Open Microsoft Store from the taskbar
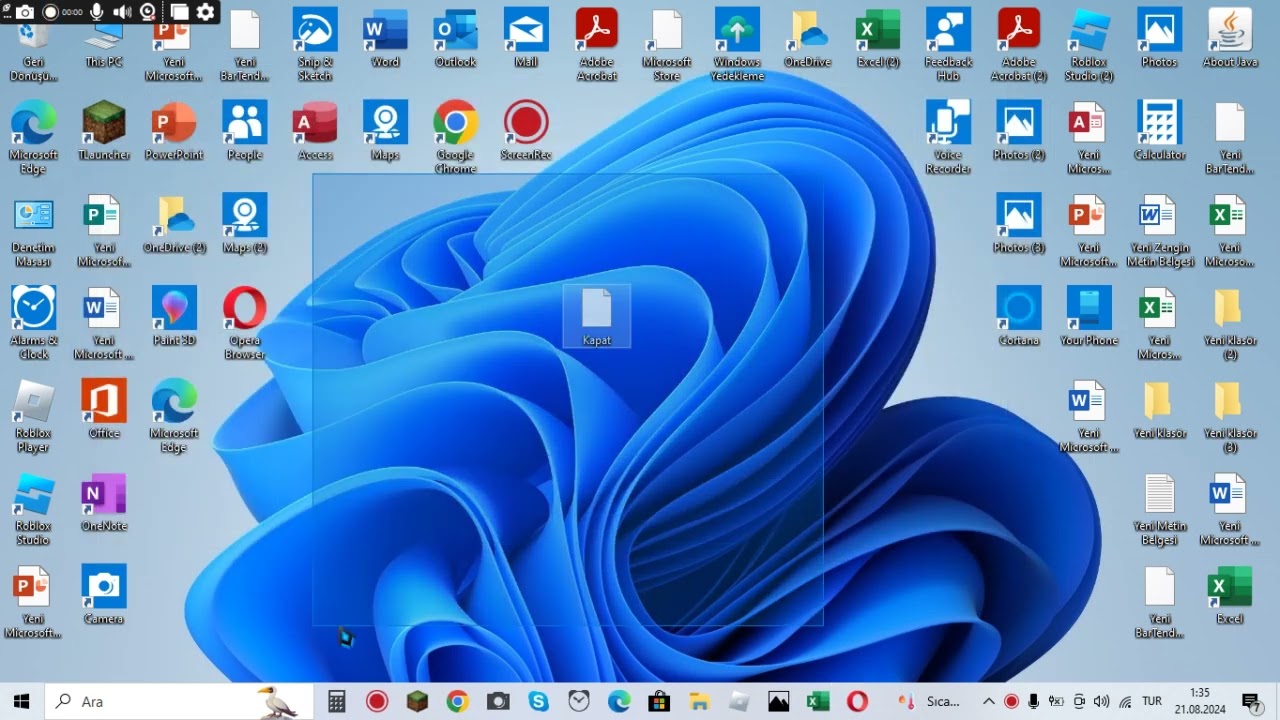Viewport: 1280px width, 720px height. pos(658,702)
